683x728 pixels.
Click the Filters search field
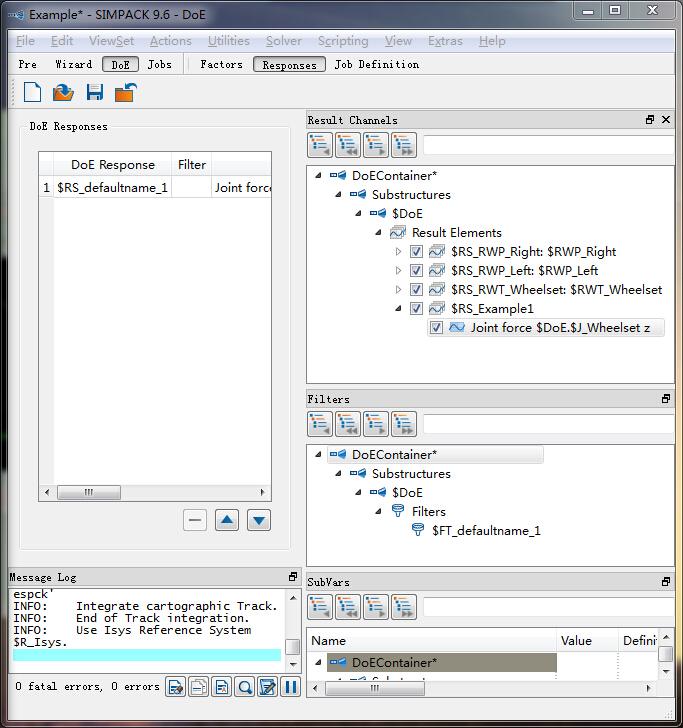click(548, 424)
